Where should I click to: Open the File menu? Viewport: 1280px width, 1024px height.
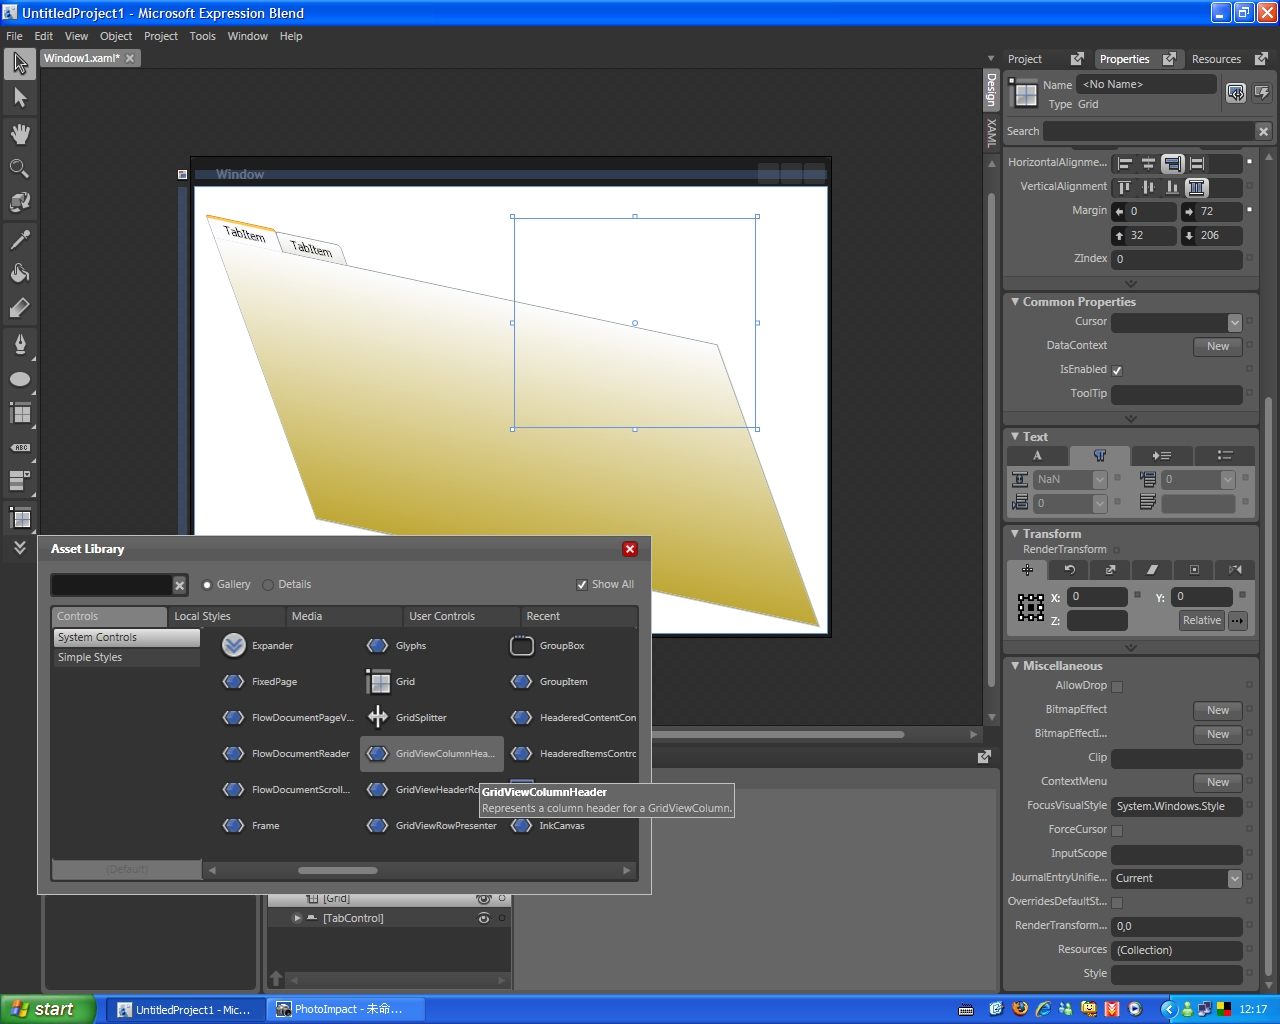coord(14,36)
